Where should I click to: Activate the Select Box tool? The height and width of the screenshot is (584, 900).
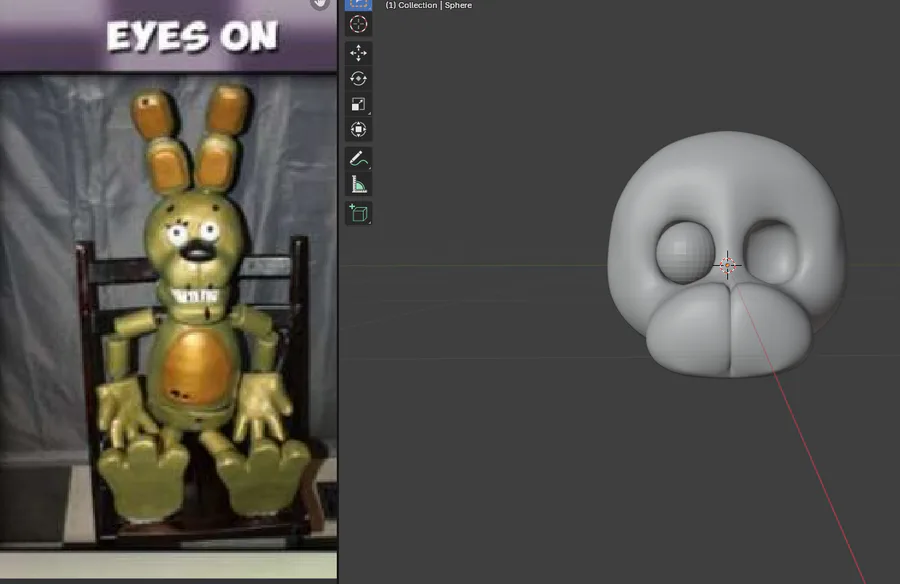(x=358, y=5)
